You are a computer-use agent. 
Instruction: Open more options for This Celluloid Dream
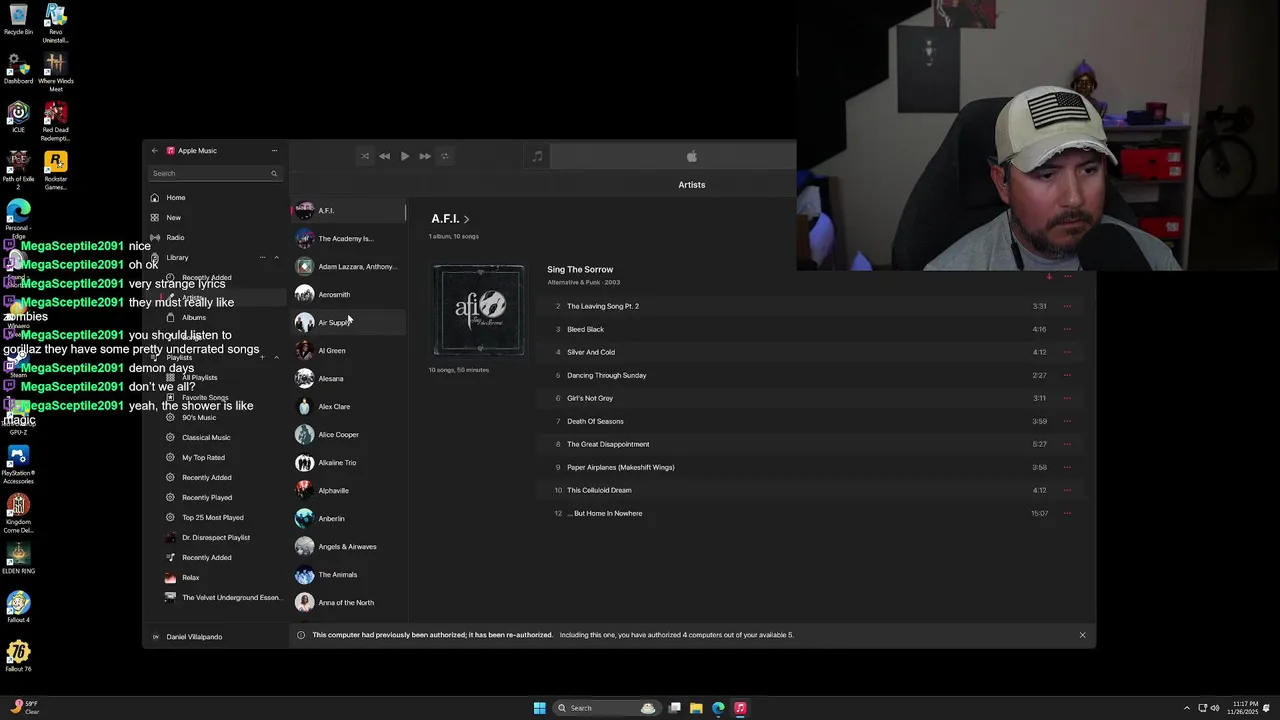click(x=1067, y=490)
